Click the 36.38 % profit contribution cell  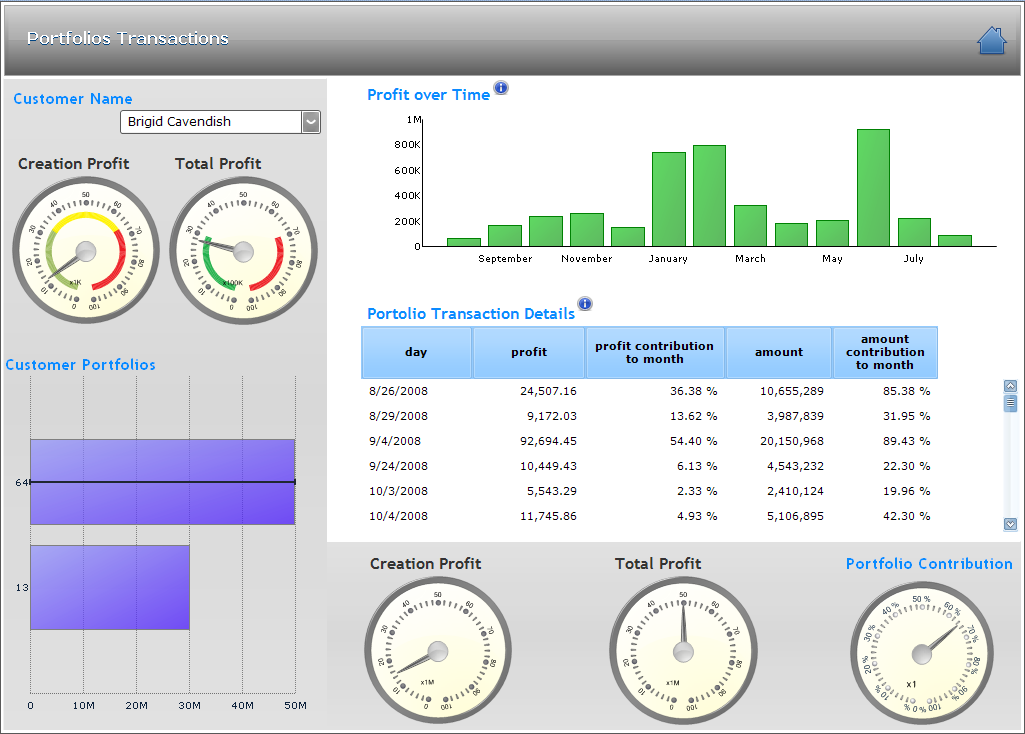(x=694, y=391)
